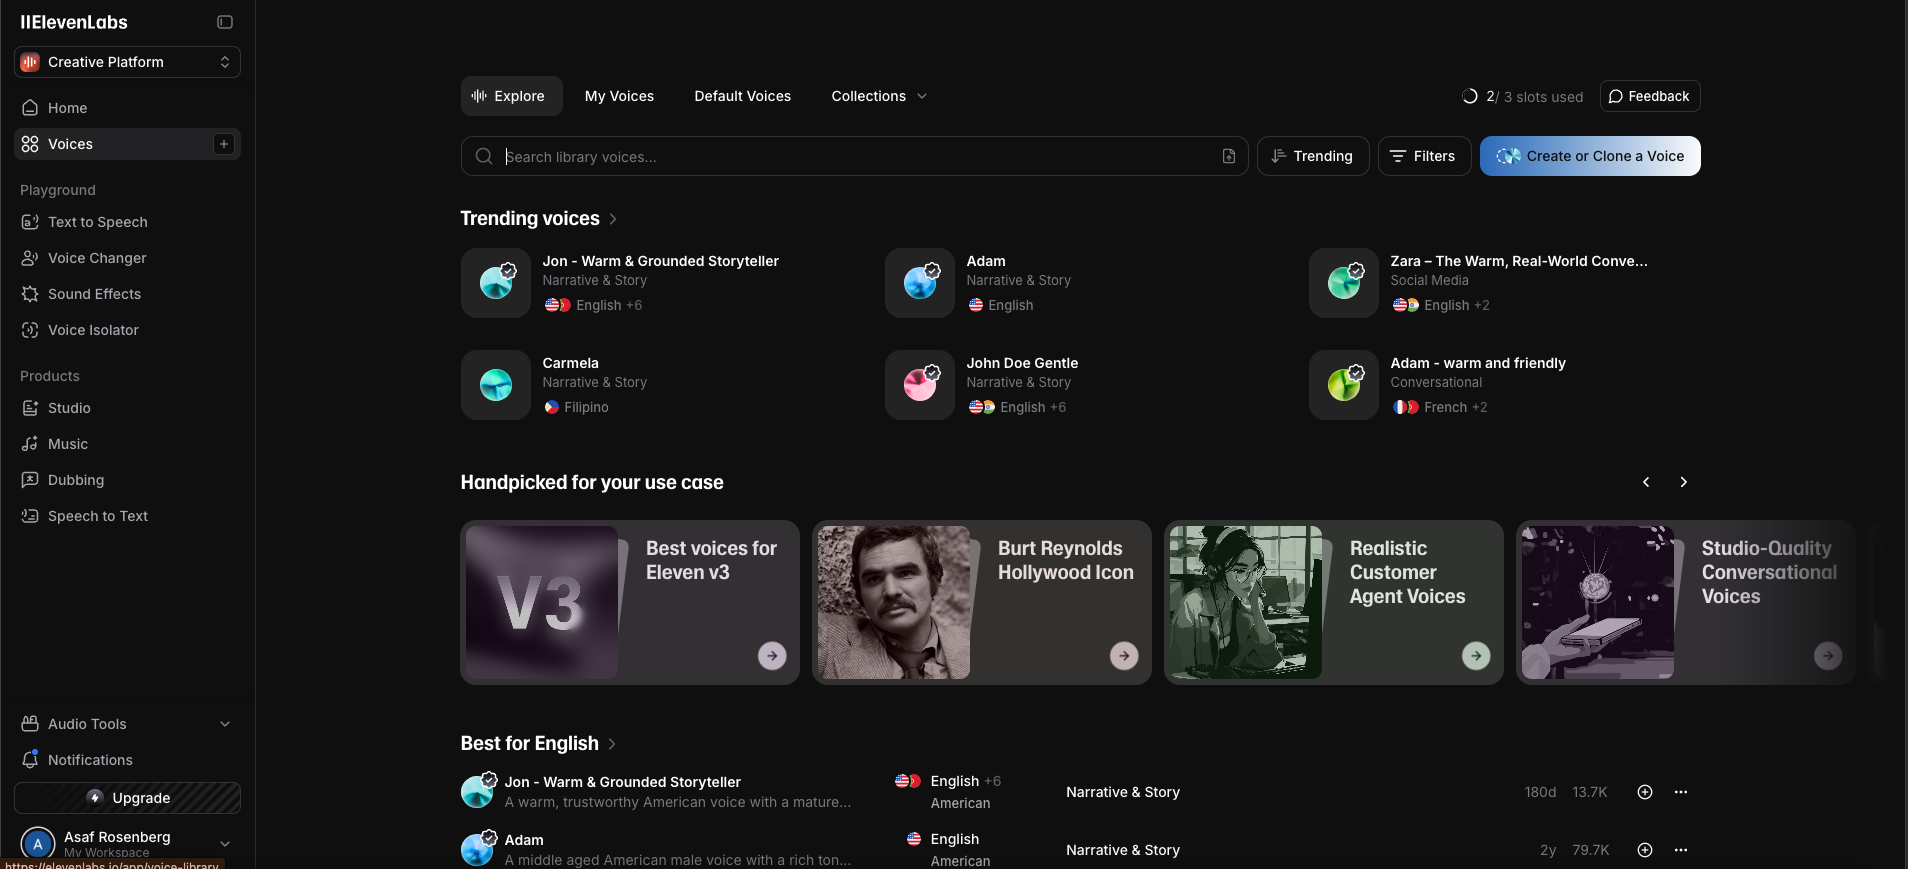Click the user avatar A
Viewport: 1908px width, 869px height.
point(38,844)
